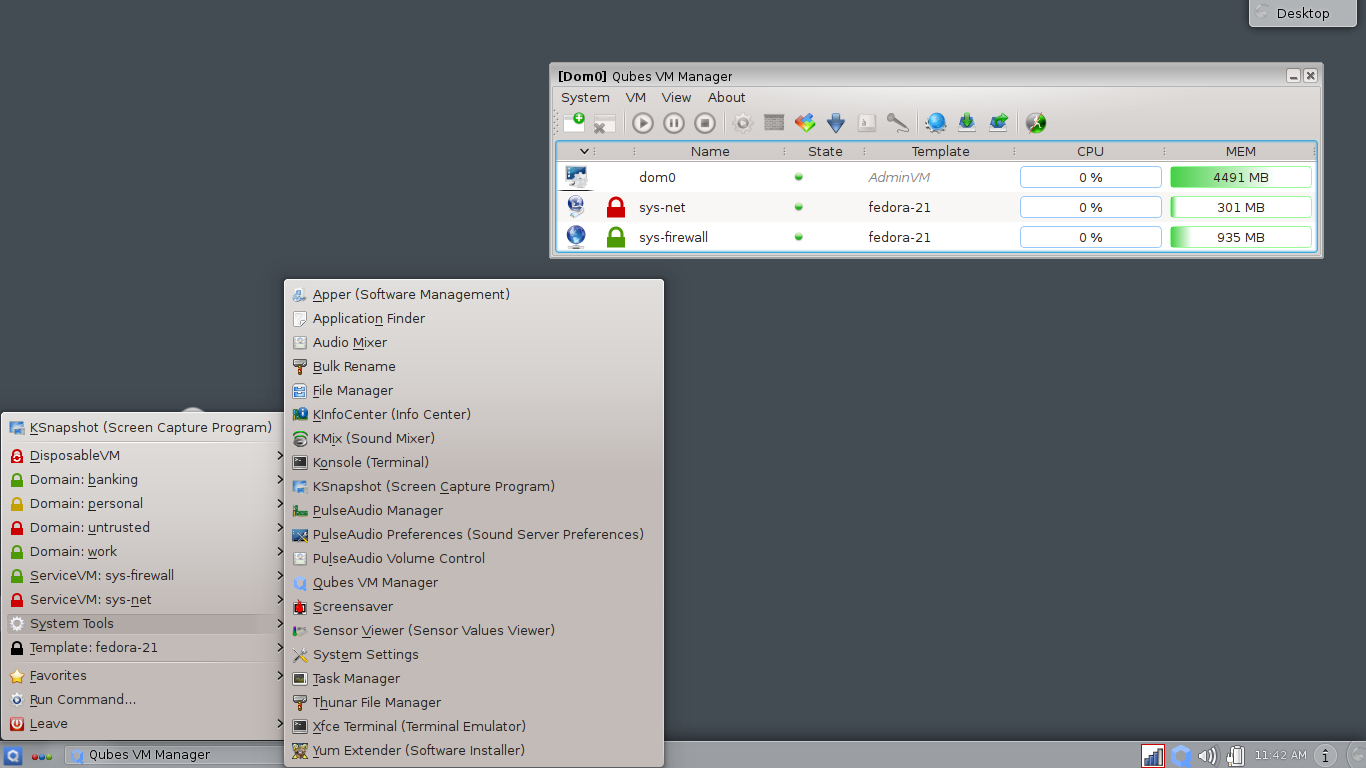Click the backup VMs export icon

[998, 123]
